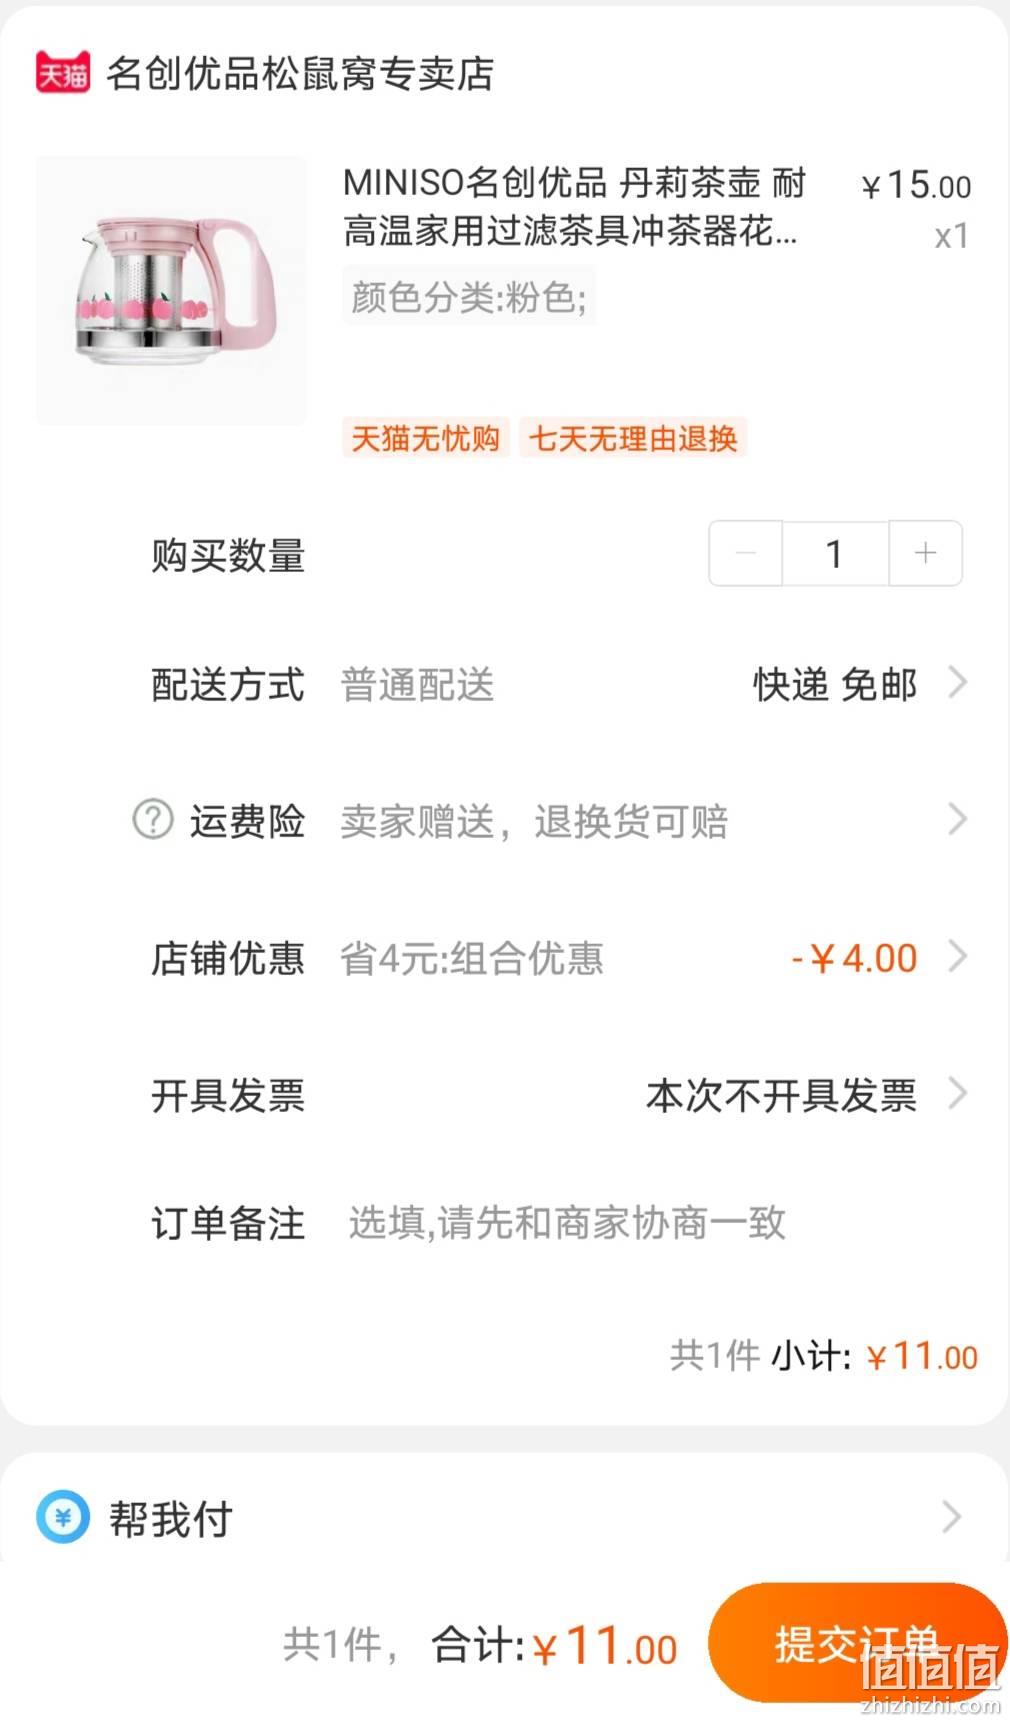Image resolution: width=1010 pixels, height=1723 pixels.
Task: Tap the MINISO teapot product title
Action: point(573,207)
